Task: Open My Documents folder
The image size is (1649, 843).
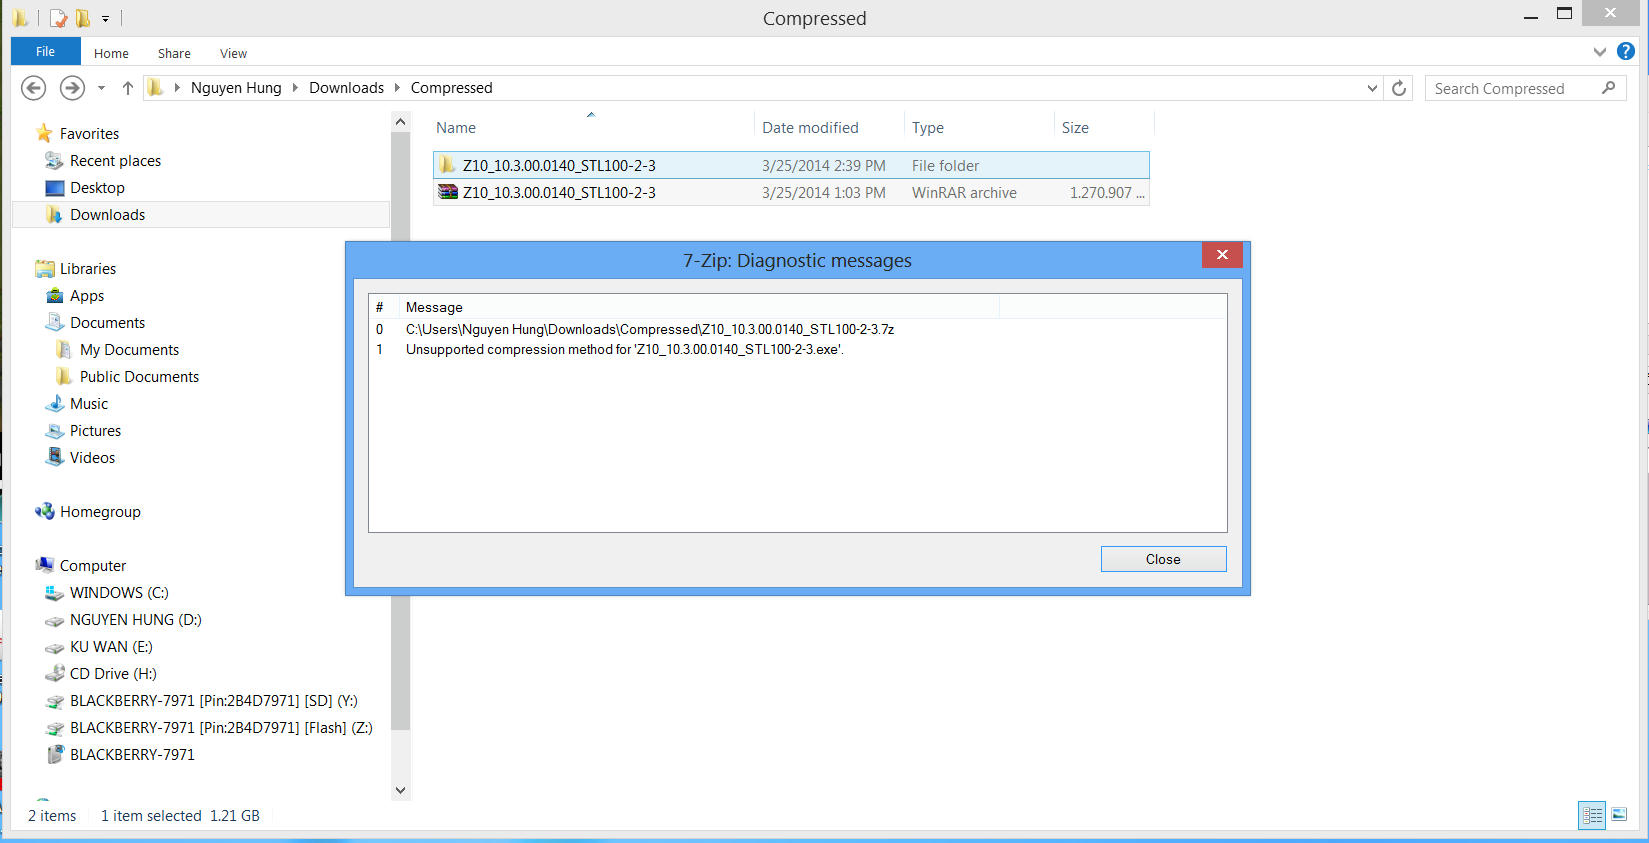Action: [129, 349]
